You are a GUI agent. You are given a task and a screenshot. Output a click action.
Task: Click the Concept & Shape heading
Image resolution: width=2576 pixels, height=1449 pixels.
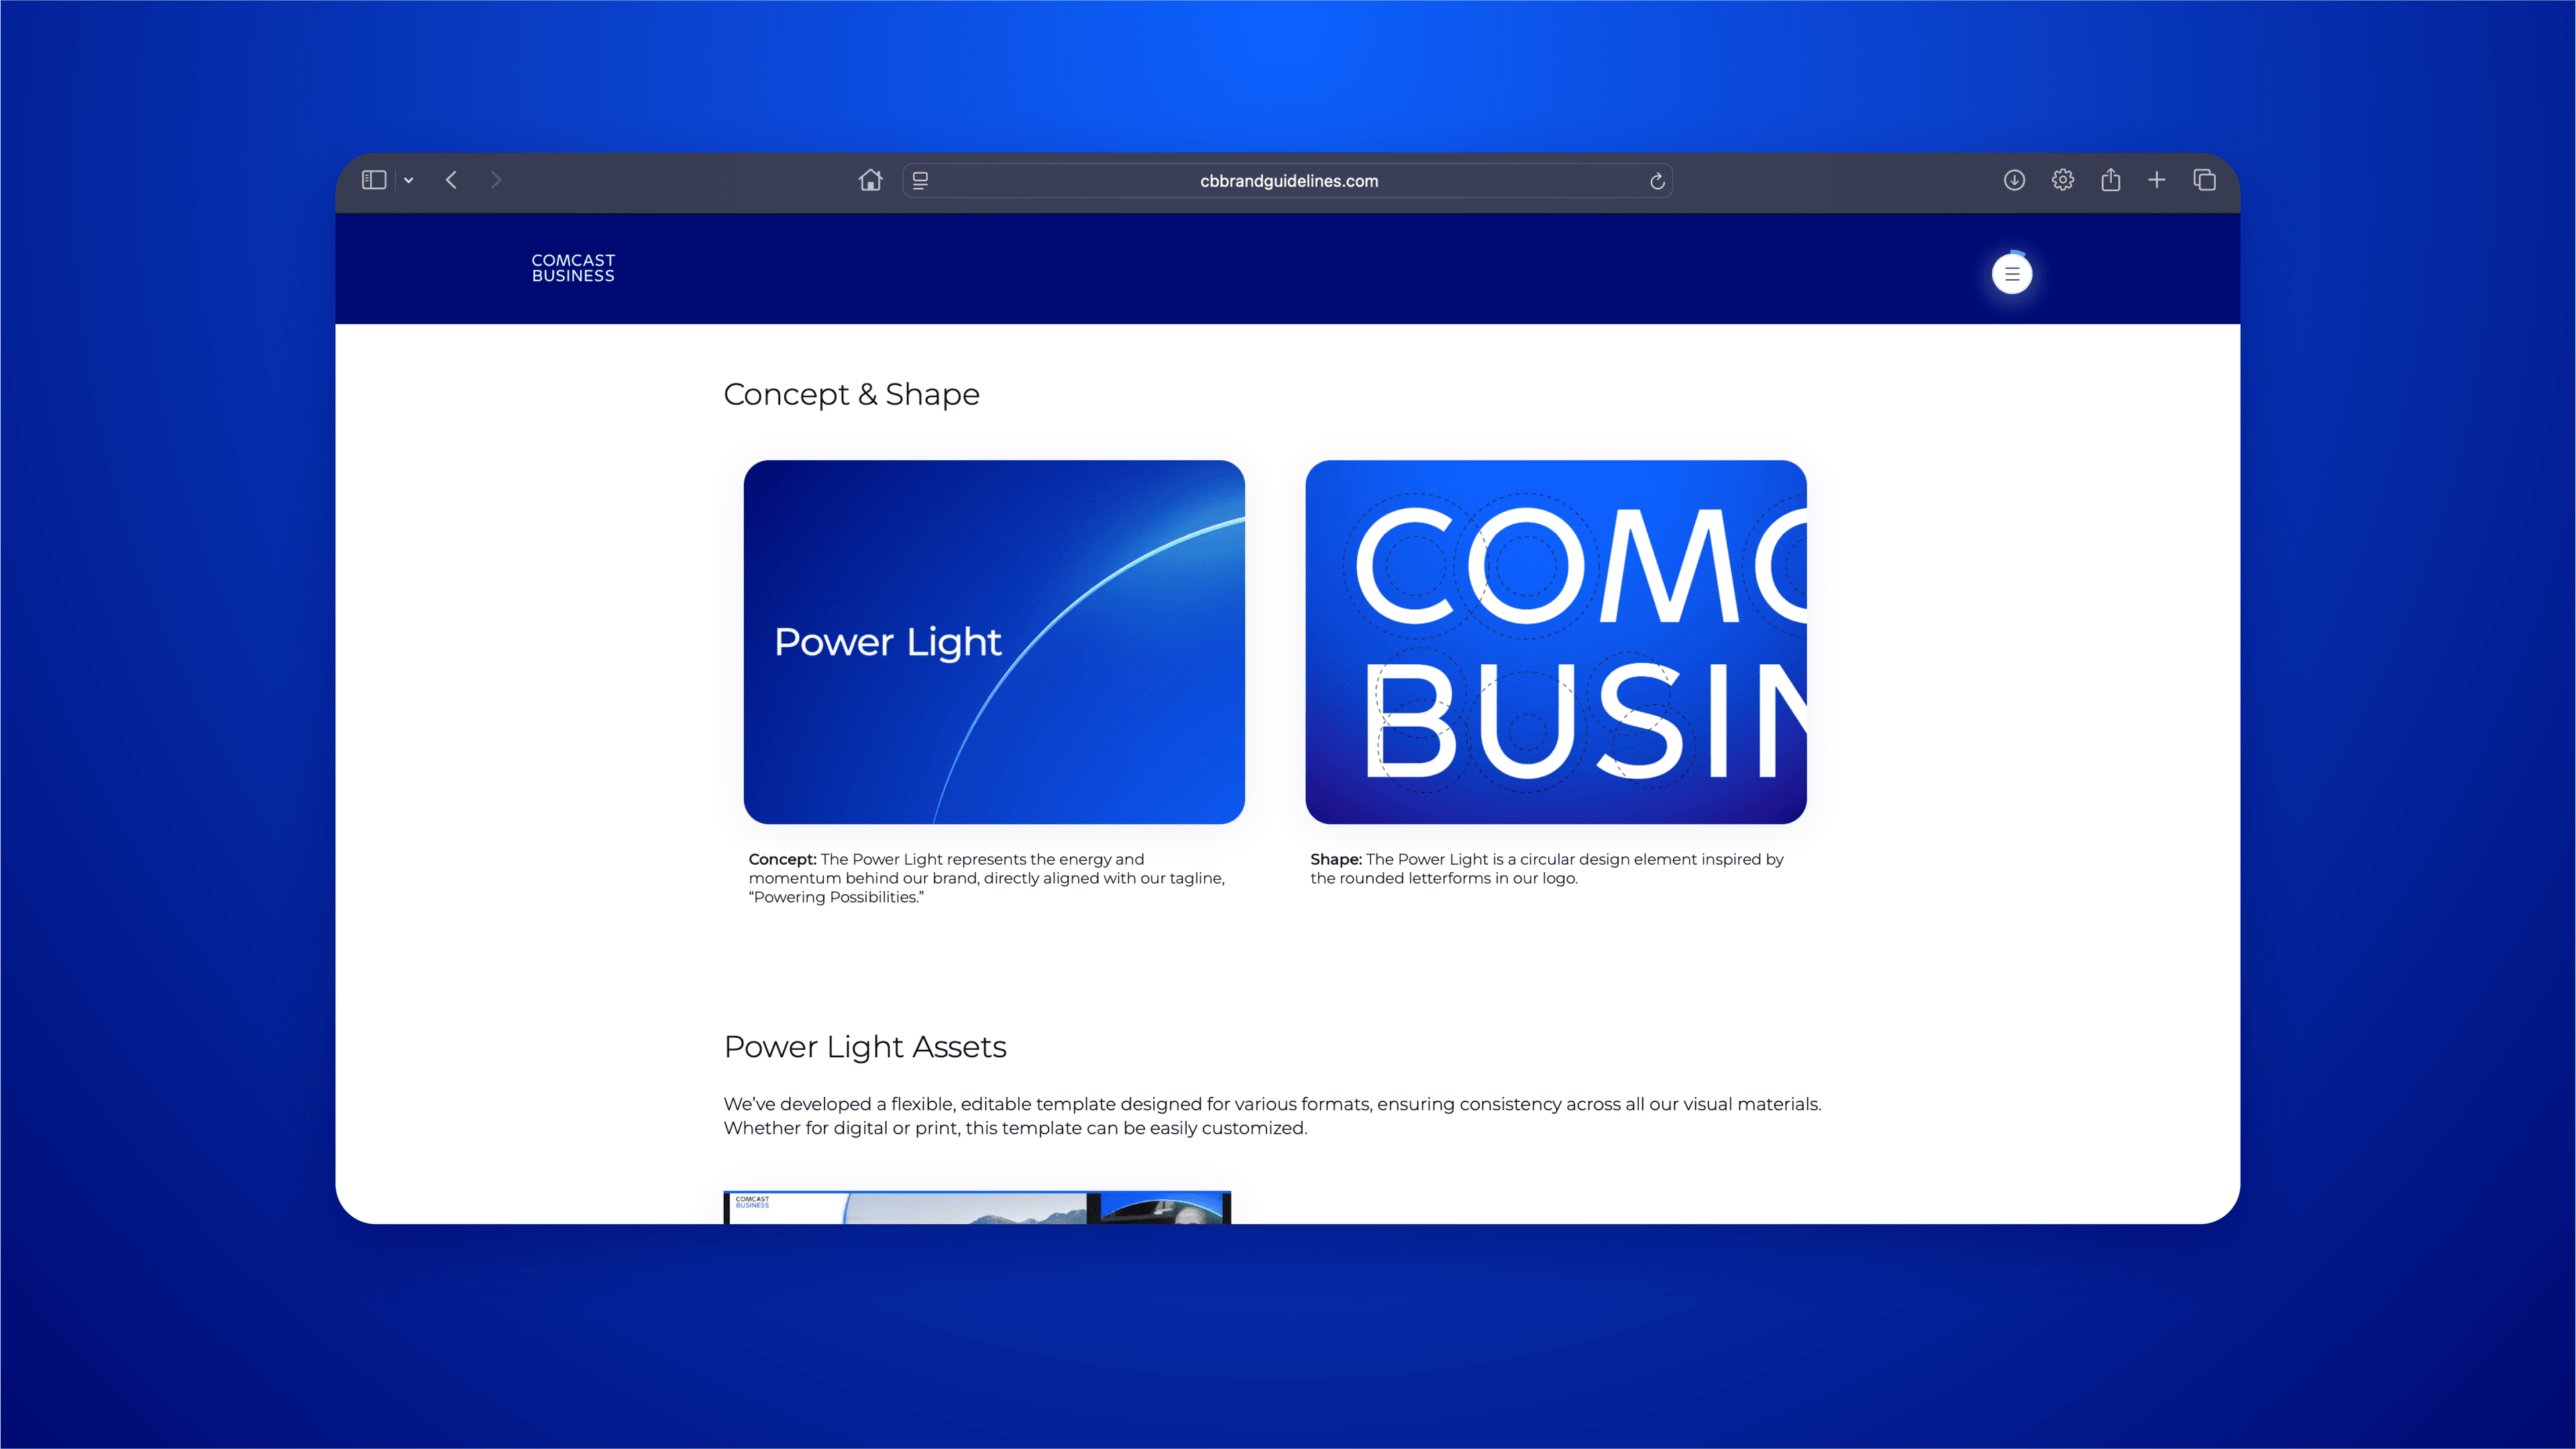pyautogui.click(x=851, y=394)
